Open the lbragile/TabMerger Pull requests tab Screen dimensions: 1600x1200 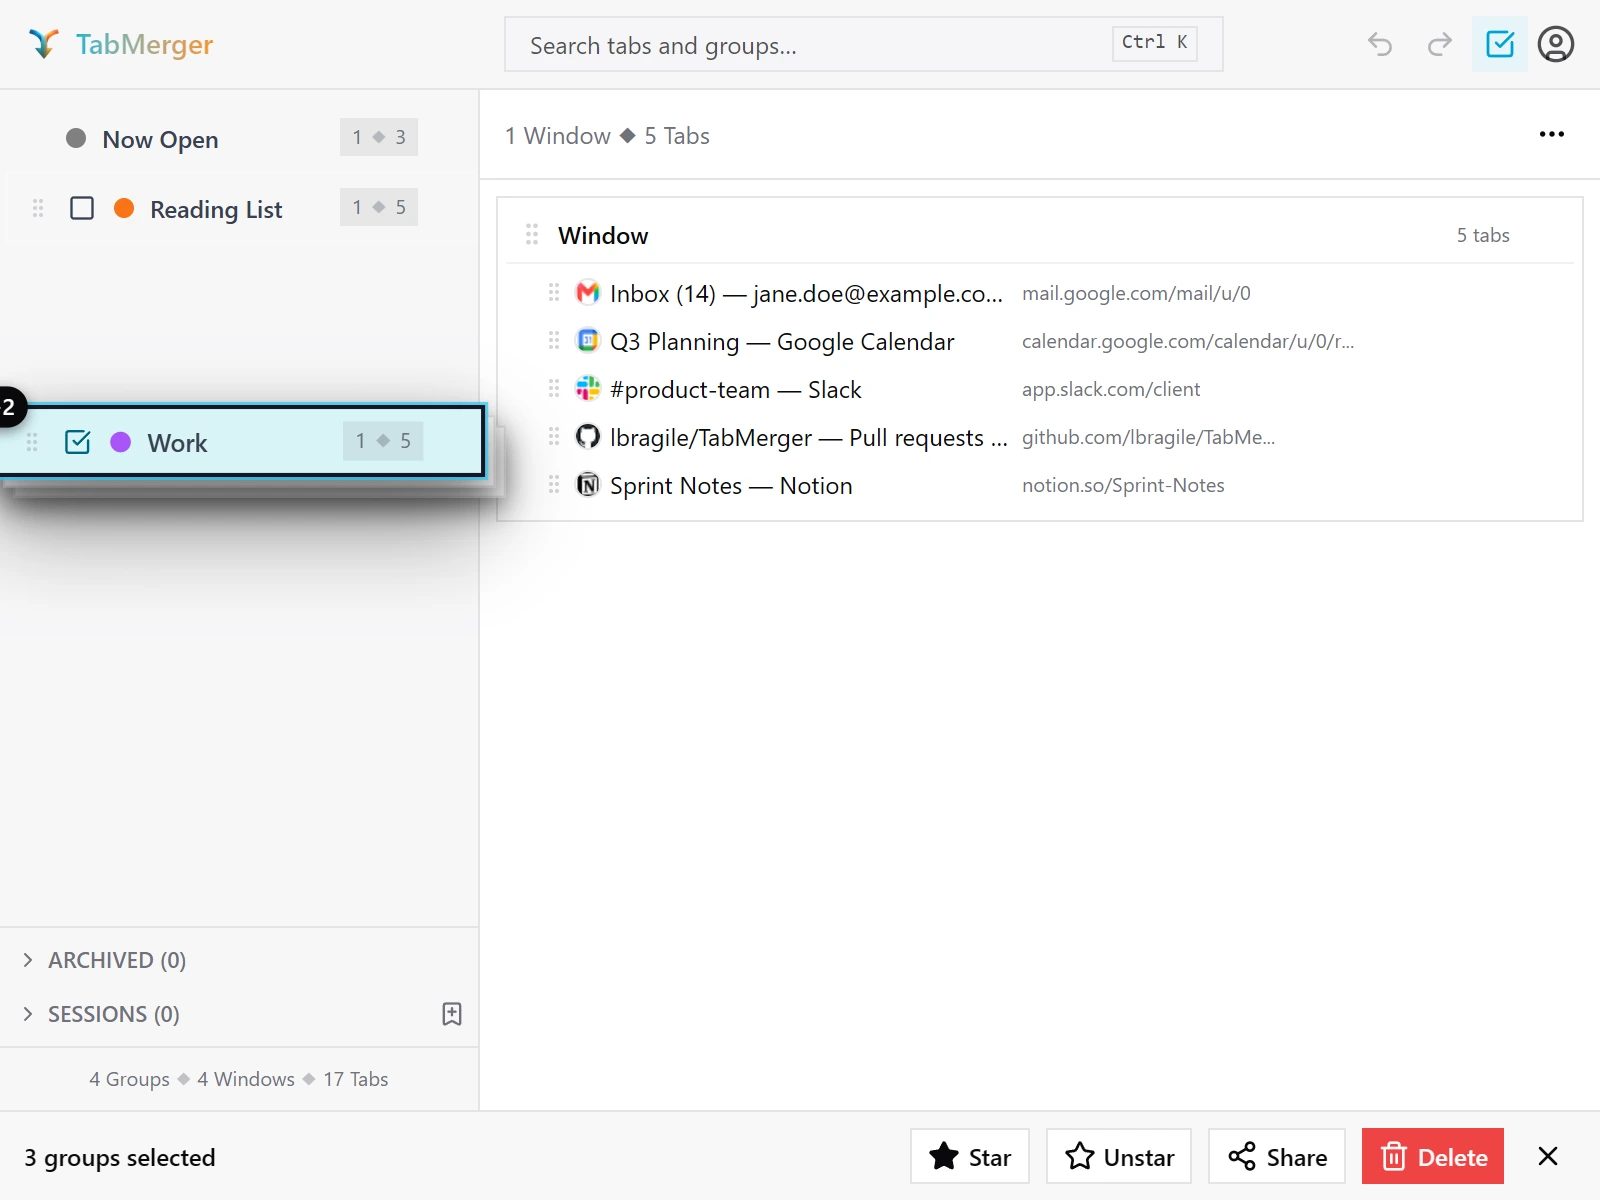[809, 438]
